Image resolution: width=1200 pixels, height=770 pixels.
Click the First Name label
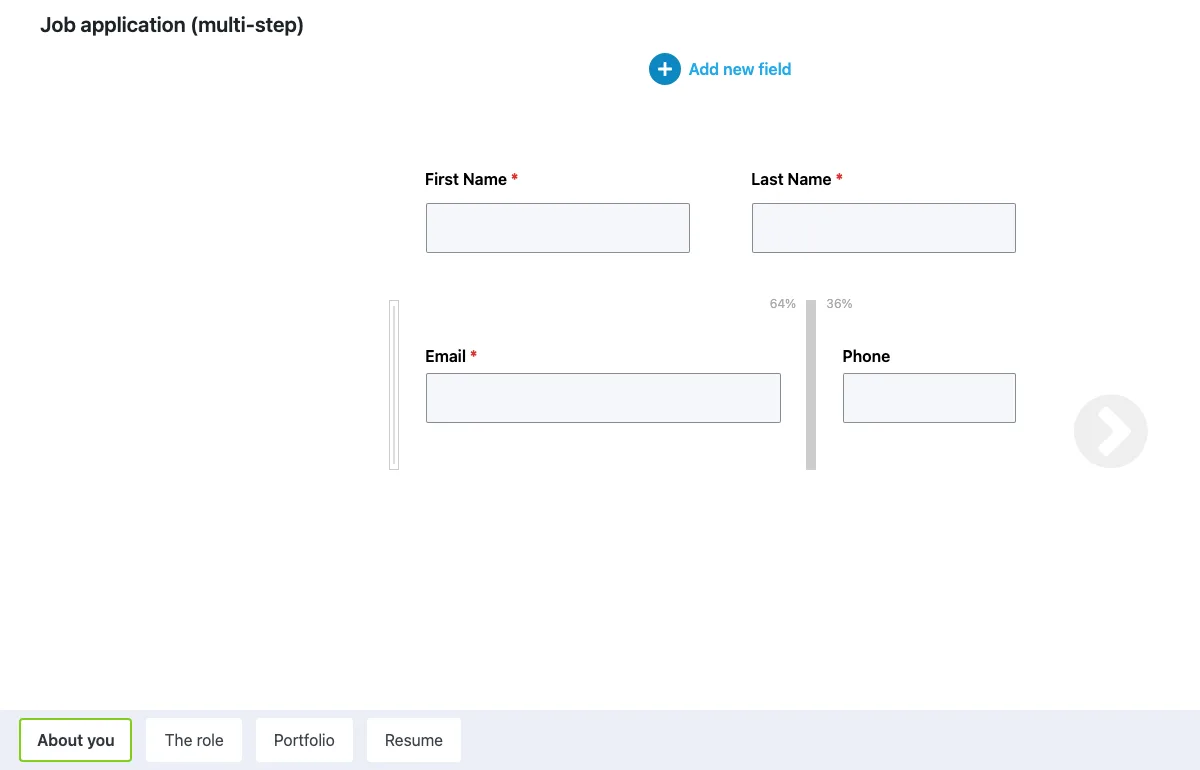coord(466,179)
